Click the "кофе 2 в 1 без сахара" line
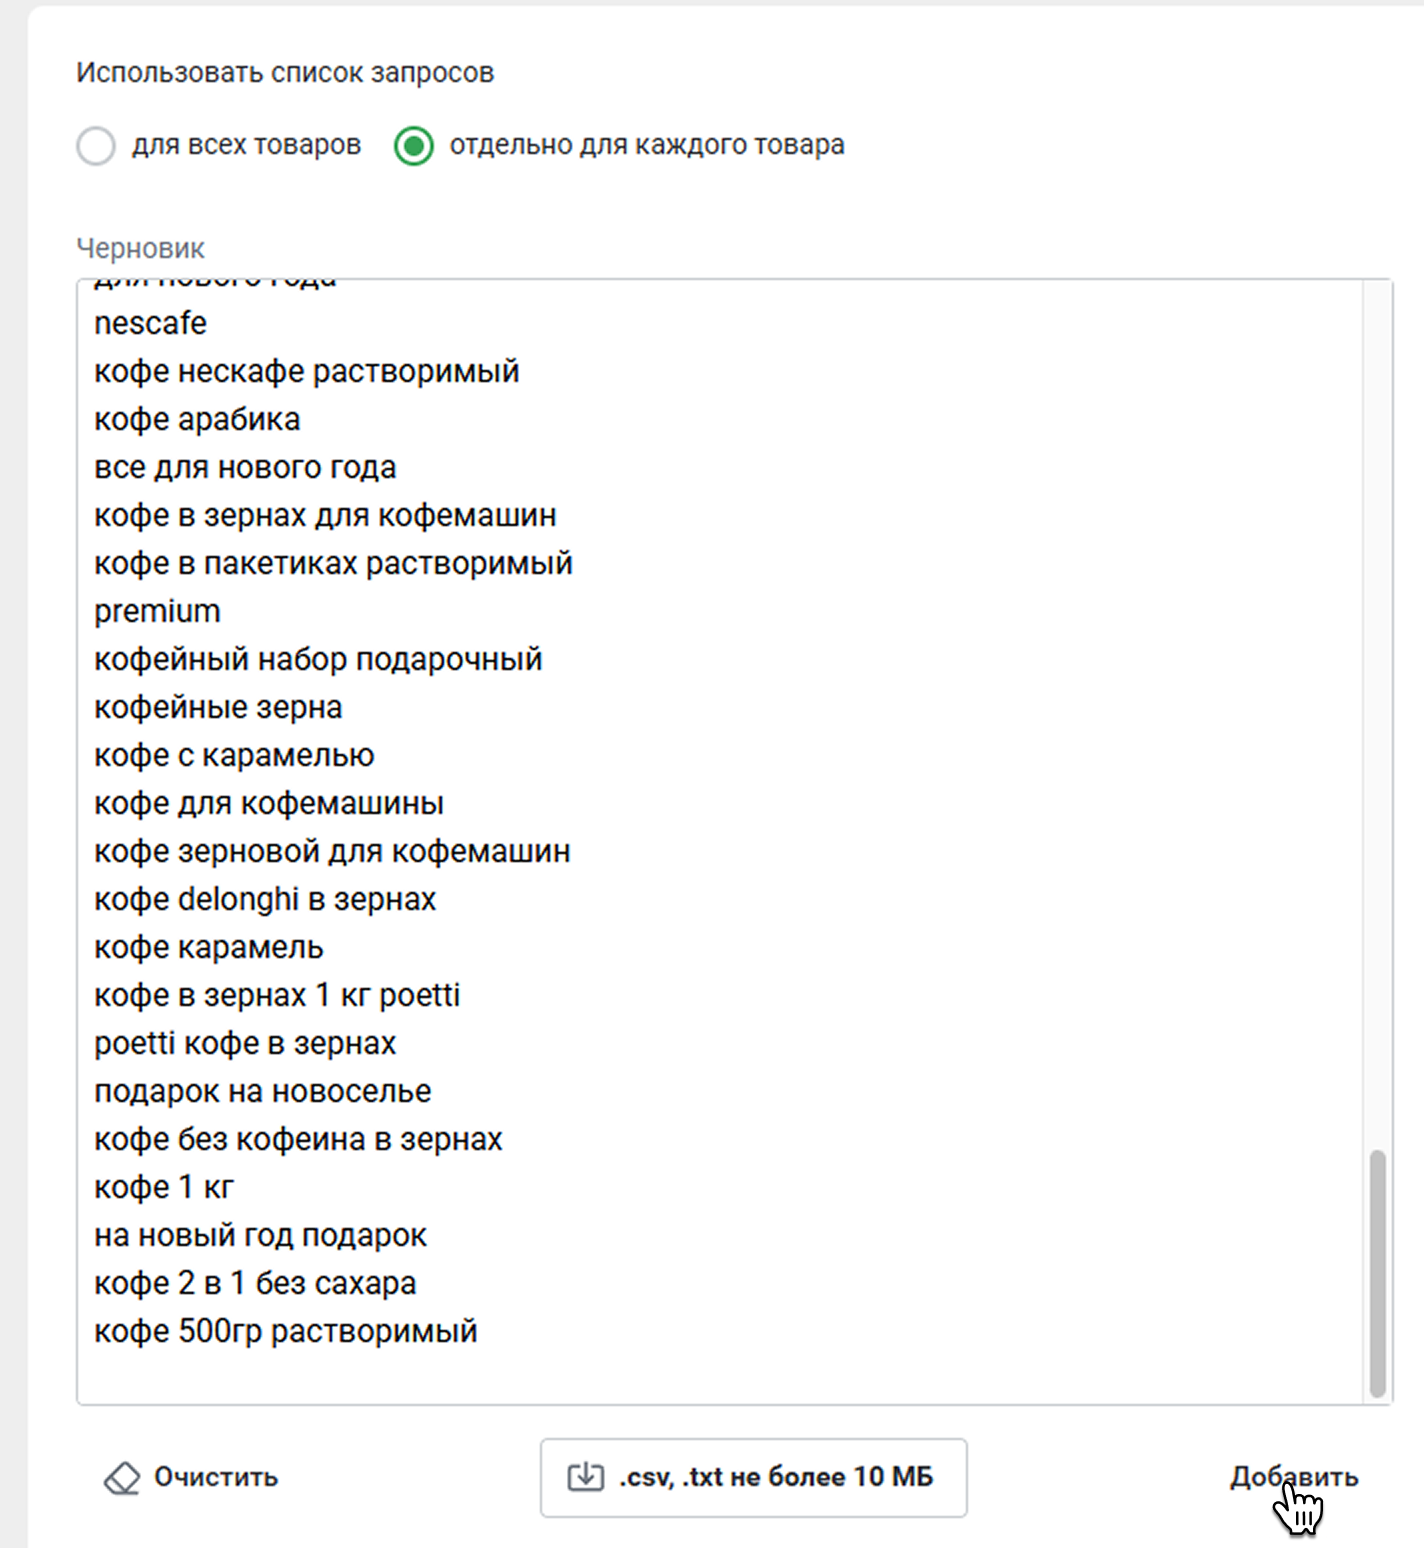1424x1548 pixels. pos(255,1283)
